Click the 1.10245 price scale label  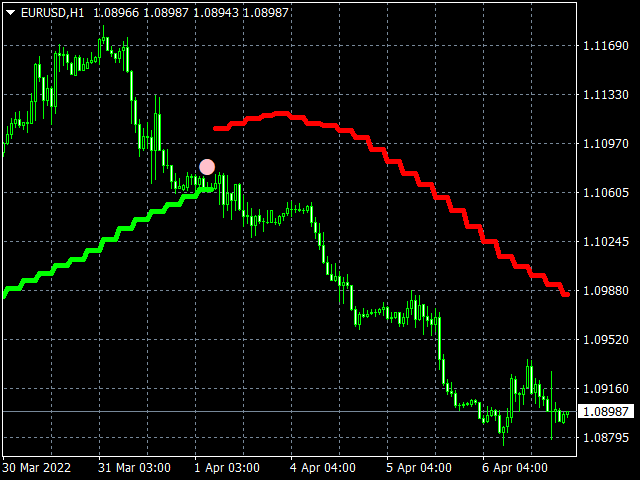(x=606, y=242)
